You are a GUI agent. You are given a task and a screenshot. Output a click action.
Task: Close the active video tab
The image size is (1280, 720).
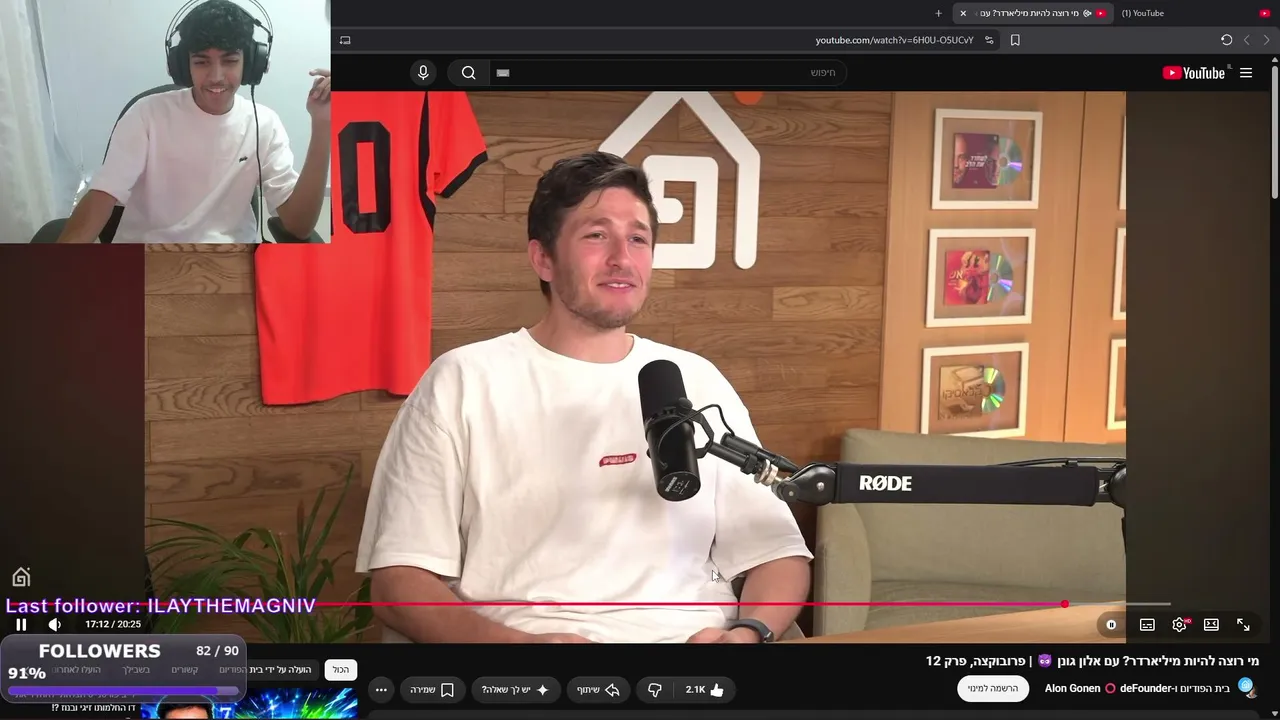(x=963, y=13)
